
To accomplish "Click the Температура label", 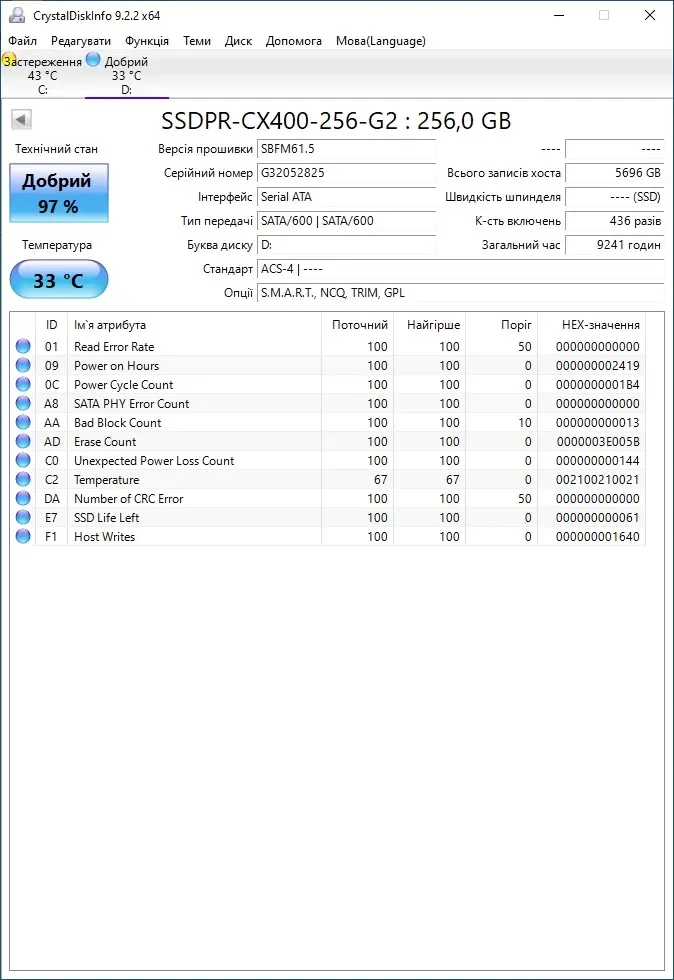I will [x=57, y=245].
